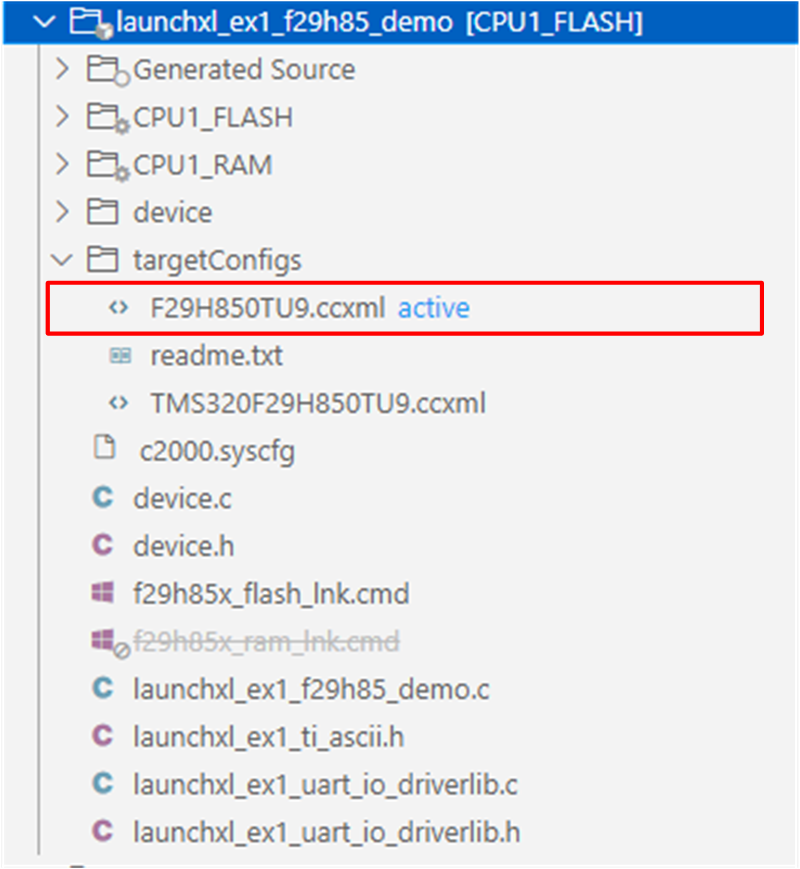Click the c2000.syscfg file icon
Image resolution: width=800 pixels, height=869 pixels.
click(x=103, y=451)
